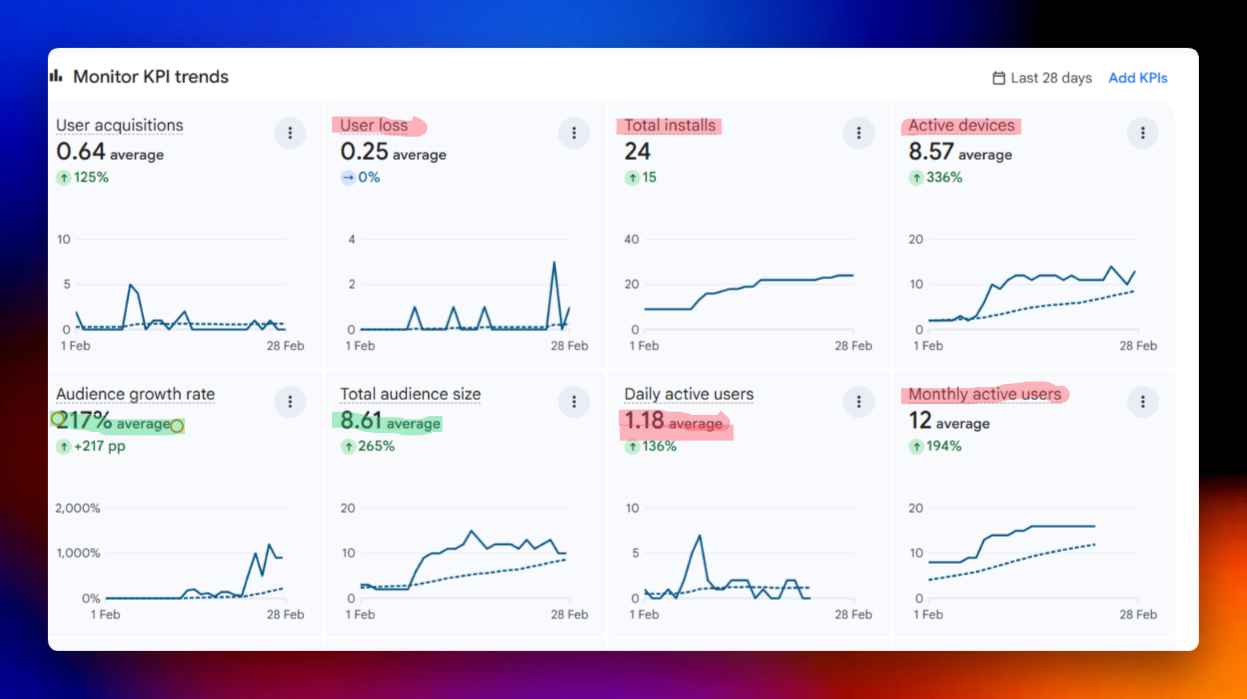
Task: Open Active devices card kebab menu
Action: tap(1142, 133)
